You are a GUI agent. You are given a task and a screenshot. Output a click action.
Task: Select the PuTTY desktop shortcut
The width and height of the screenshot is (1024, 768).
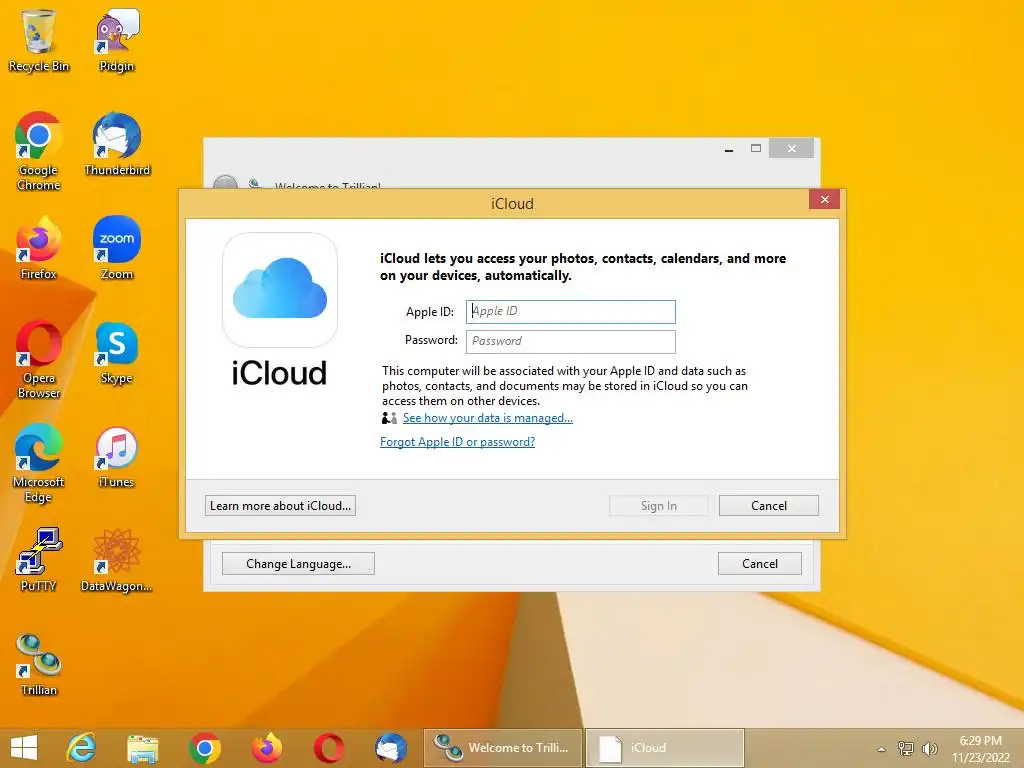[x=39, y=560]
